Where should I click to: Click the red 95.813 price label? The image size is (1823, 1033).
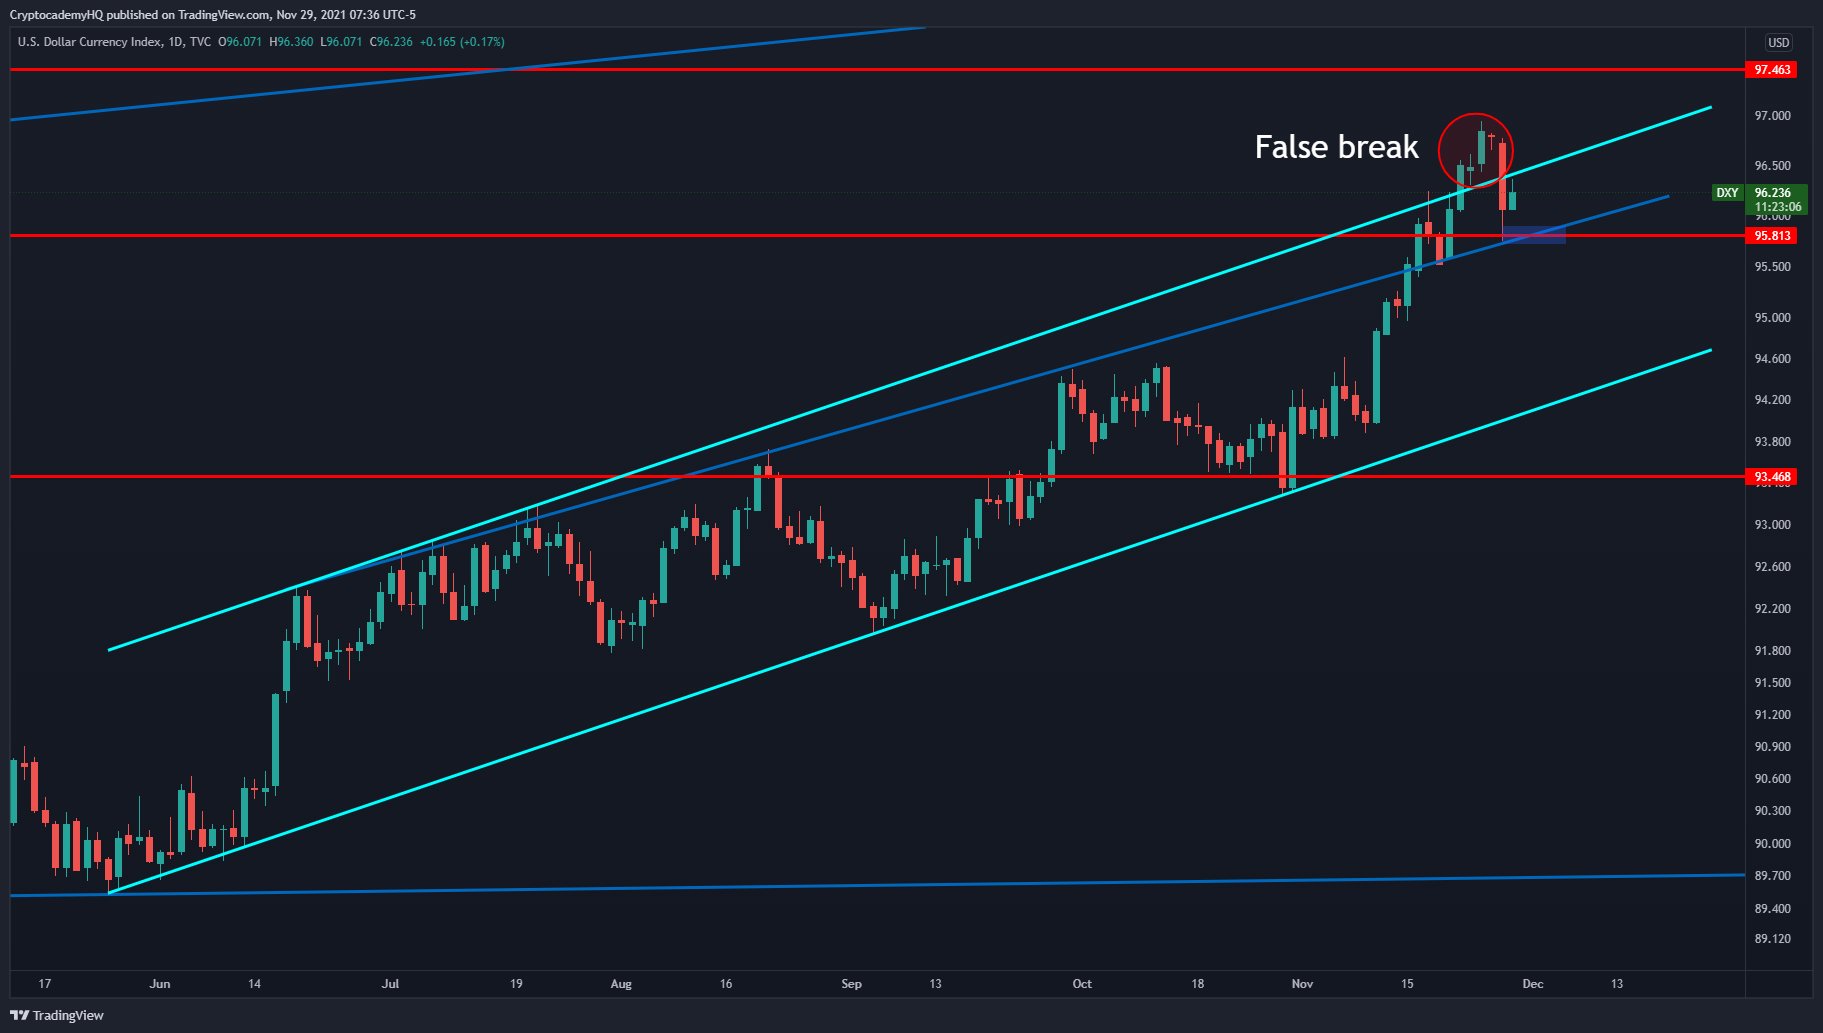(x=1772, y=236)
